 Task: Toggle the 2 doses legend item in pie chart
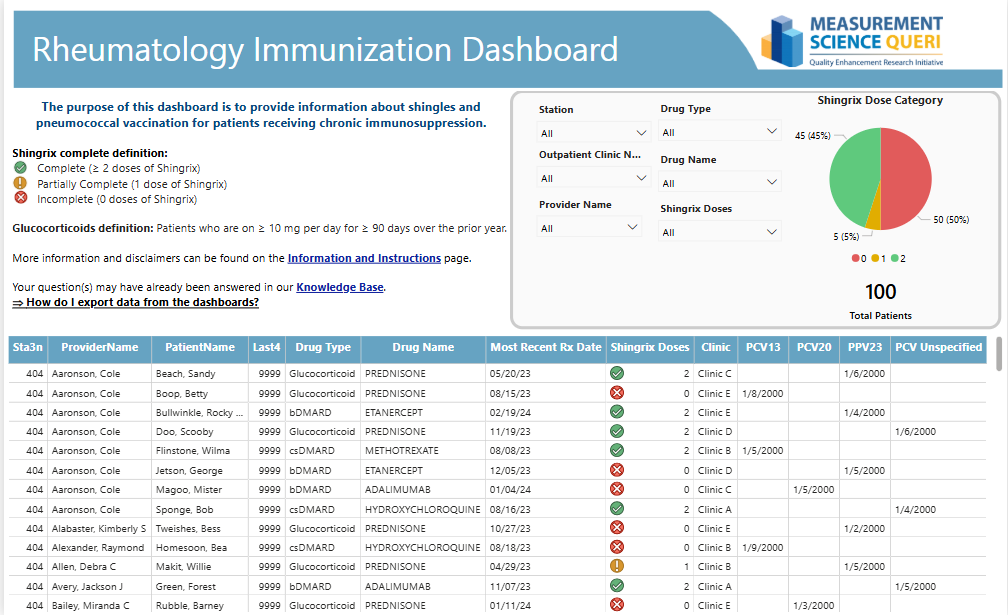point(897,259)
